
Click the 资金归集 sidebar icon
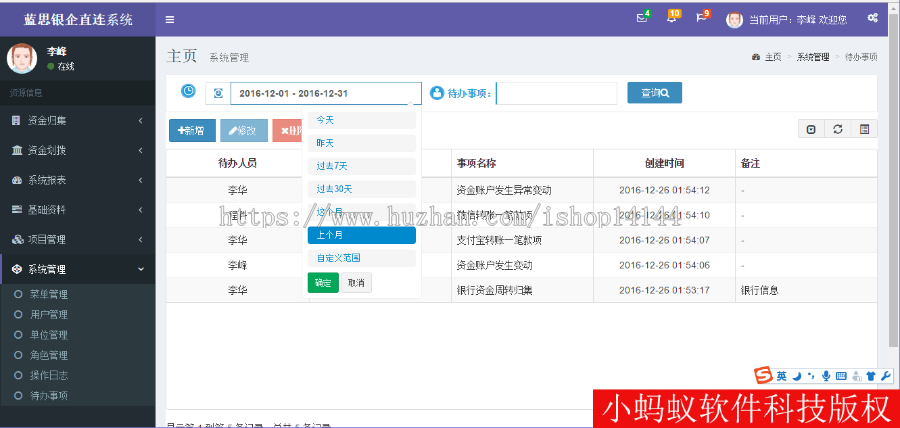tap(16, 120)
